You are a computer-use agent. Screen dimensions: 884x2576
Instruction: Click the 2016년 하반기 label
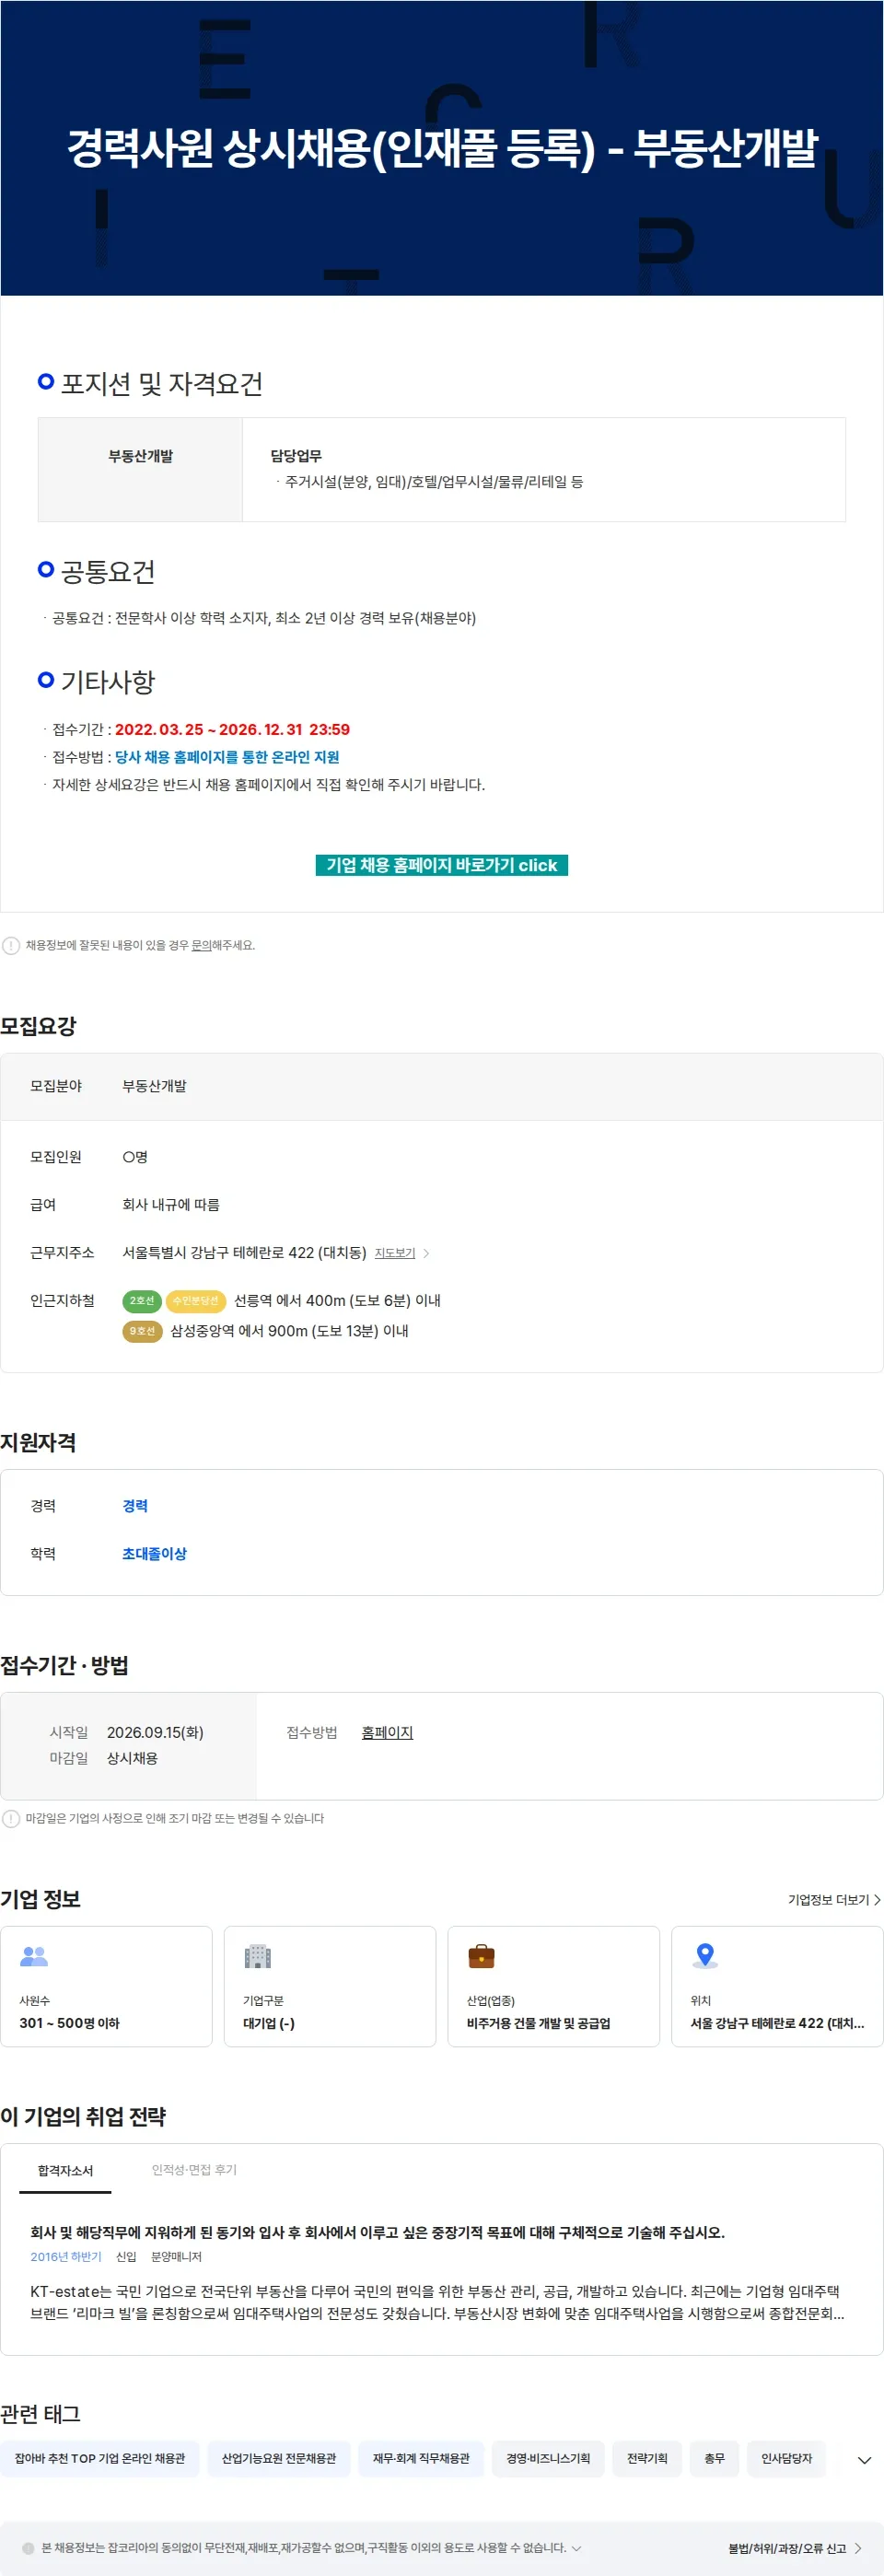coord(66,2256)
